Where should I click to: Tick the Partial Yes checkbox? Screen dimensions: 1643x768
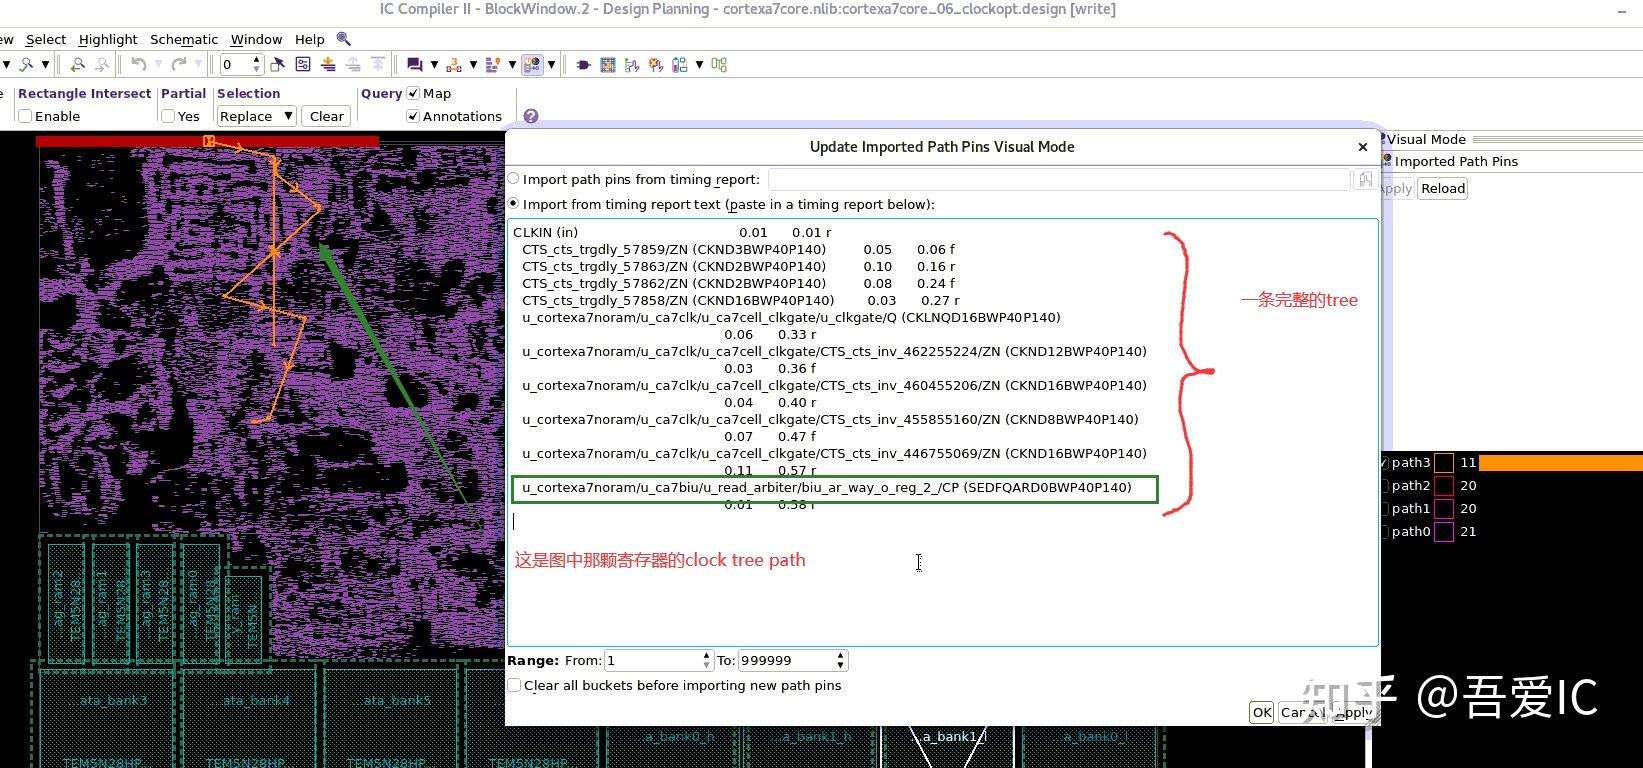[168, 116]
